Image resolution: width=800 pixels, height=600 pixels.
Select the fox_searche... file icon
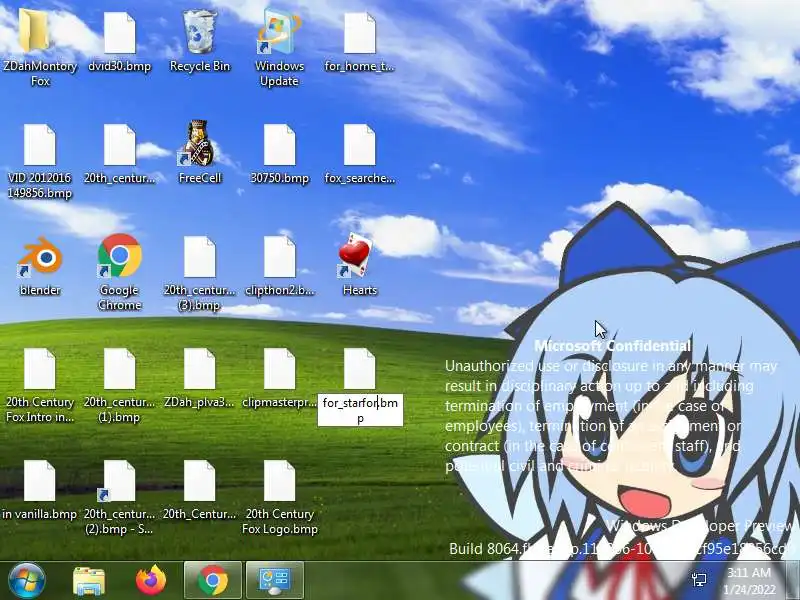pyautogui.click(x=360, y=145)
